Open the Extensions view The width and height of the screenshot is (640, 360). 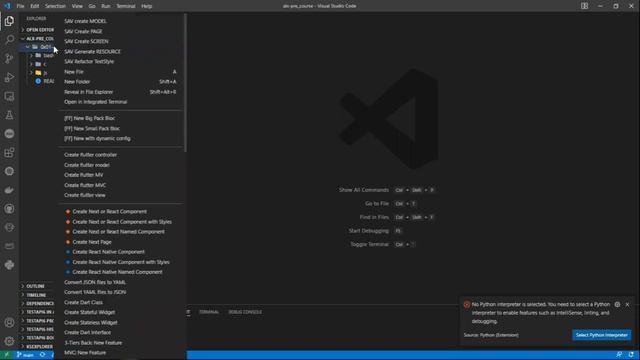(9, 153)
